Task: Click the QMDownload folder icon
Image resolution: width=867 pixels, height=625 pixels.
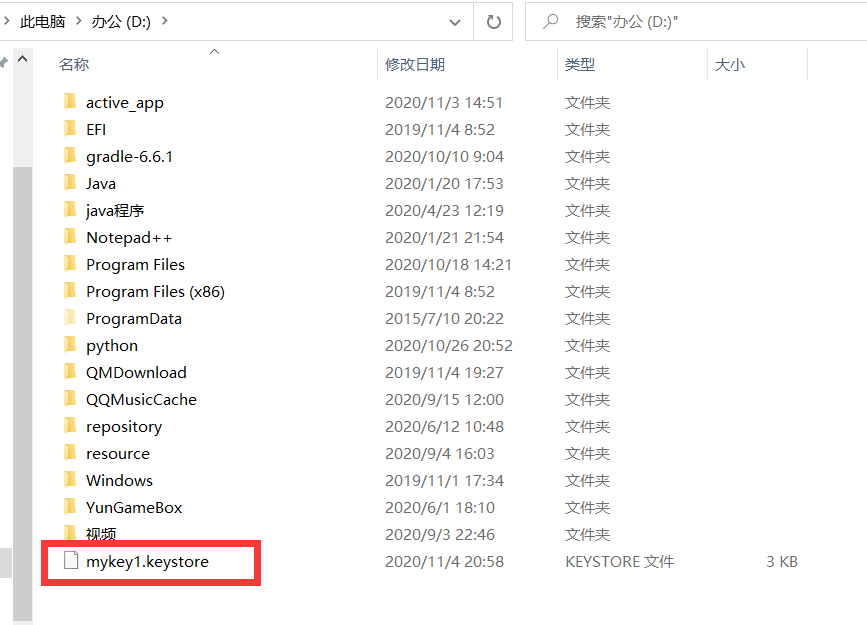Action: point(70,372)
